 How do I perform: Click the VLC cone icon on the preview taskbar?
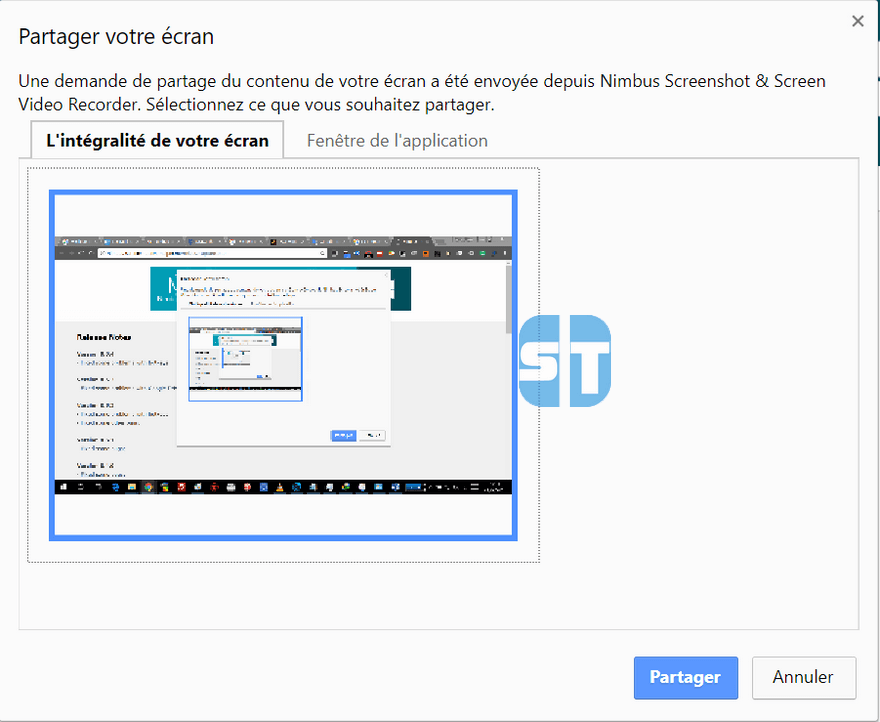point(279,487)
